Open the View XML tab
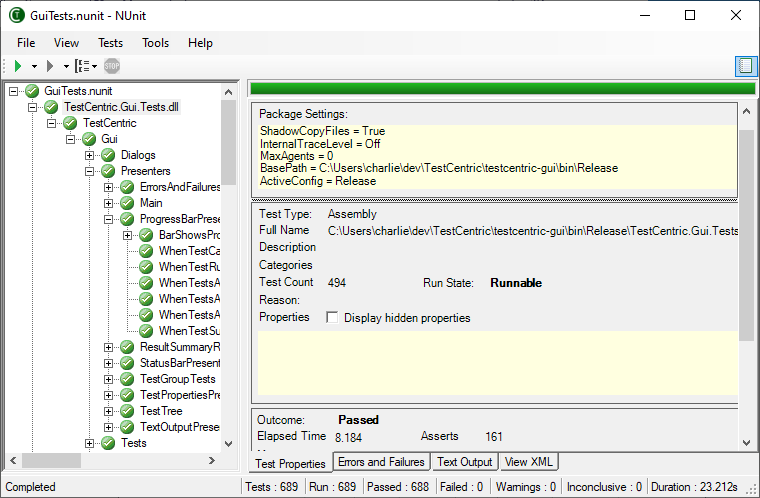The image size is (760, 498). coord(529,462)
